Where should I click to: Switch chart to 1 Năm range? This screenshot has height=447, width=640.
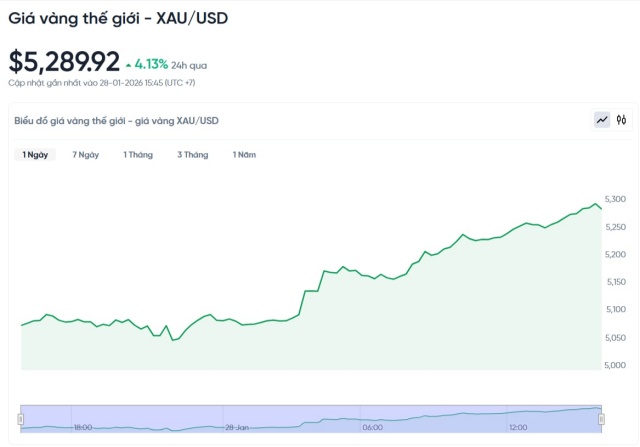click(x=244, y=155)
